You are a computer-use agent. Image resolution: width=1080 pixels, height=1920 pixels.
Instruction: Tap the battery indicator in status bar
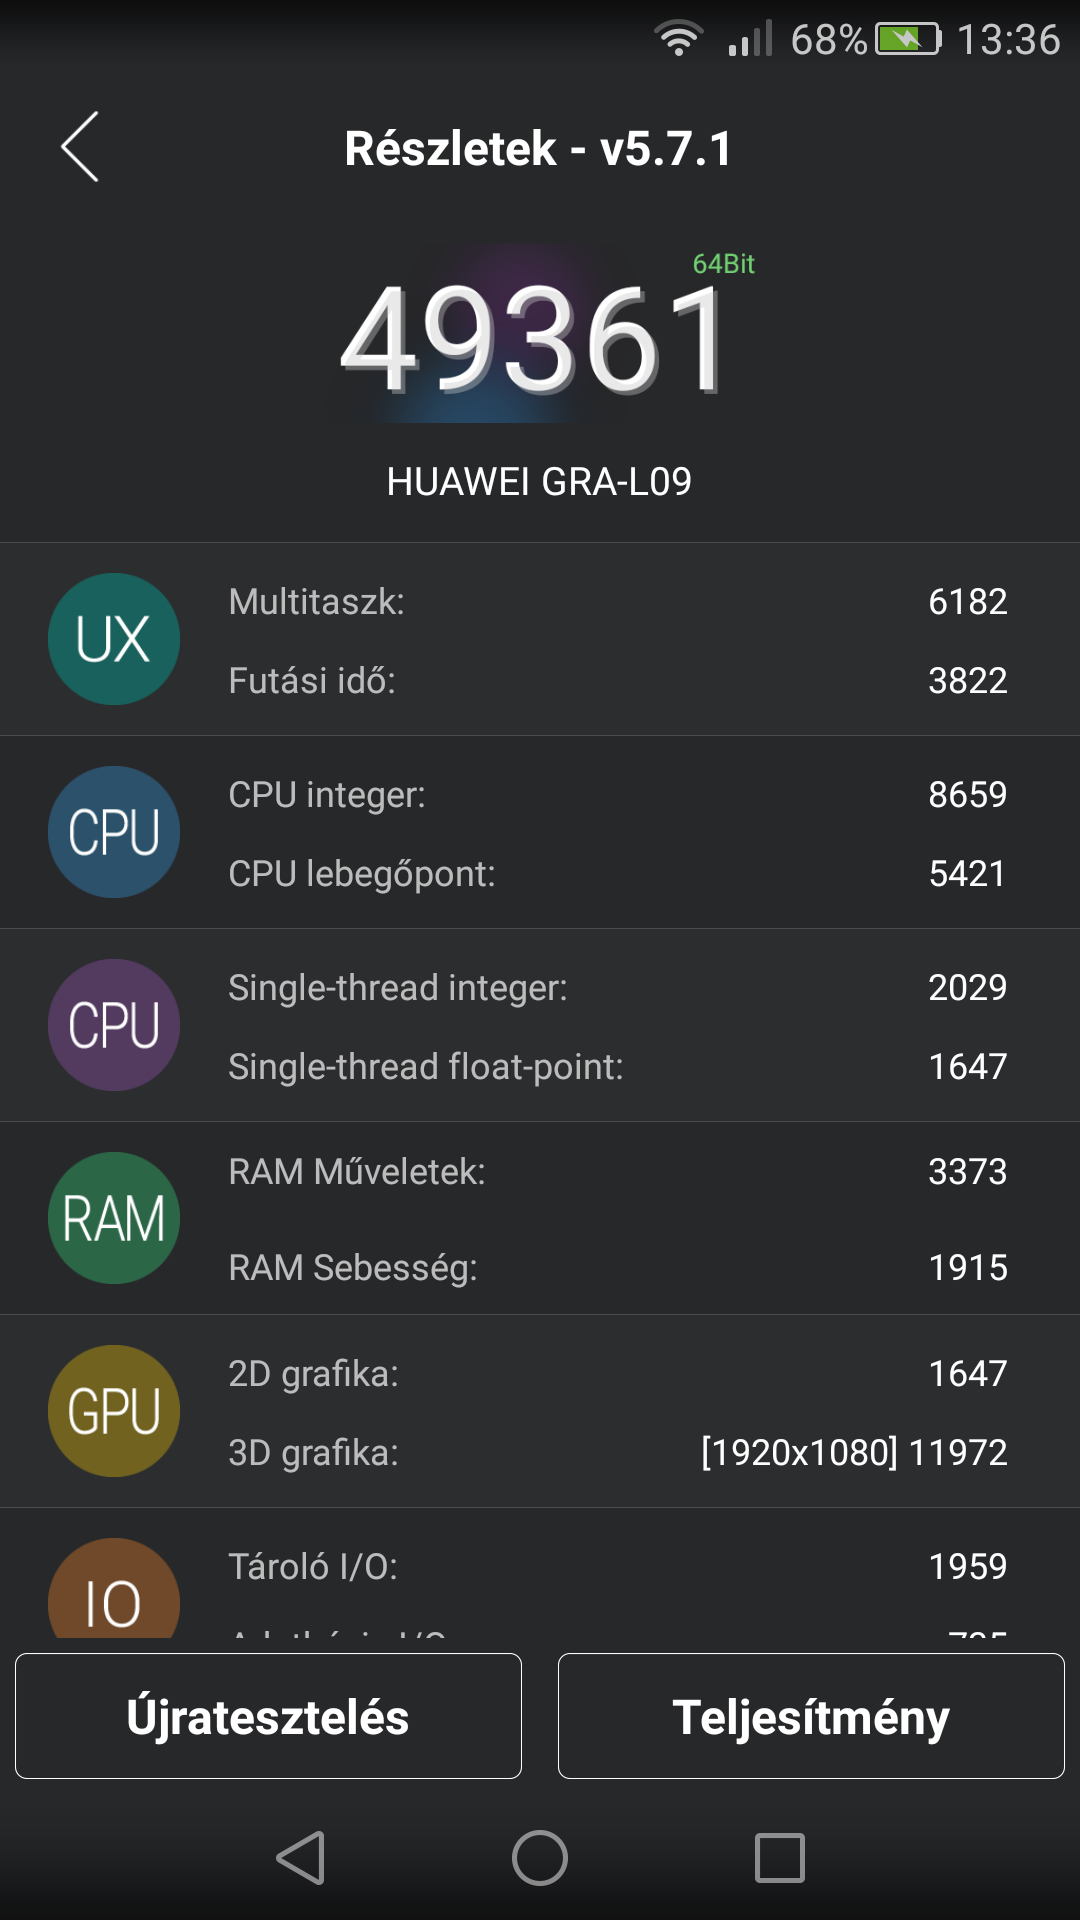pyautogui.click(x=908, y=39)
